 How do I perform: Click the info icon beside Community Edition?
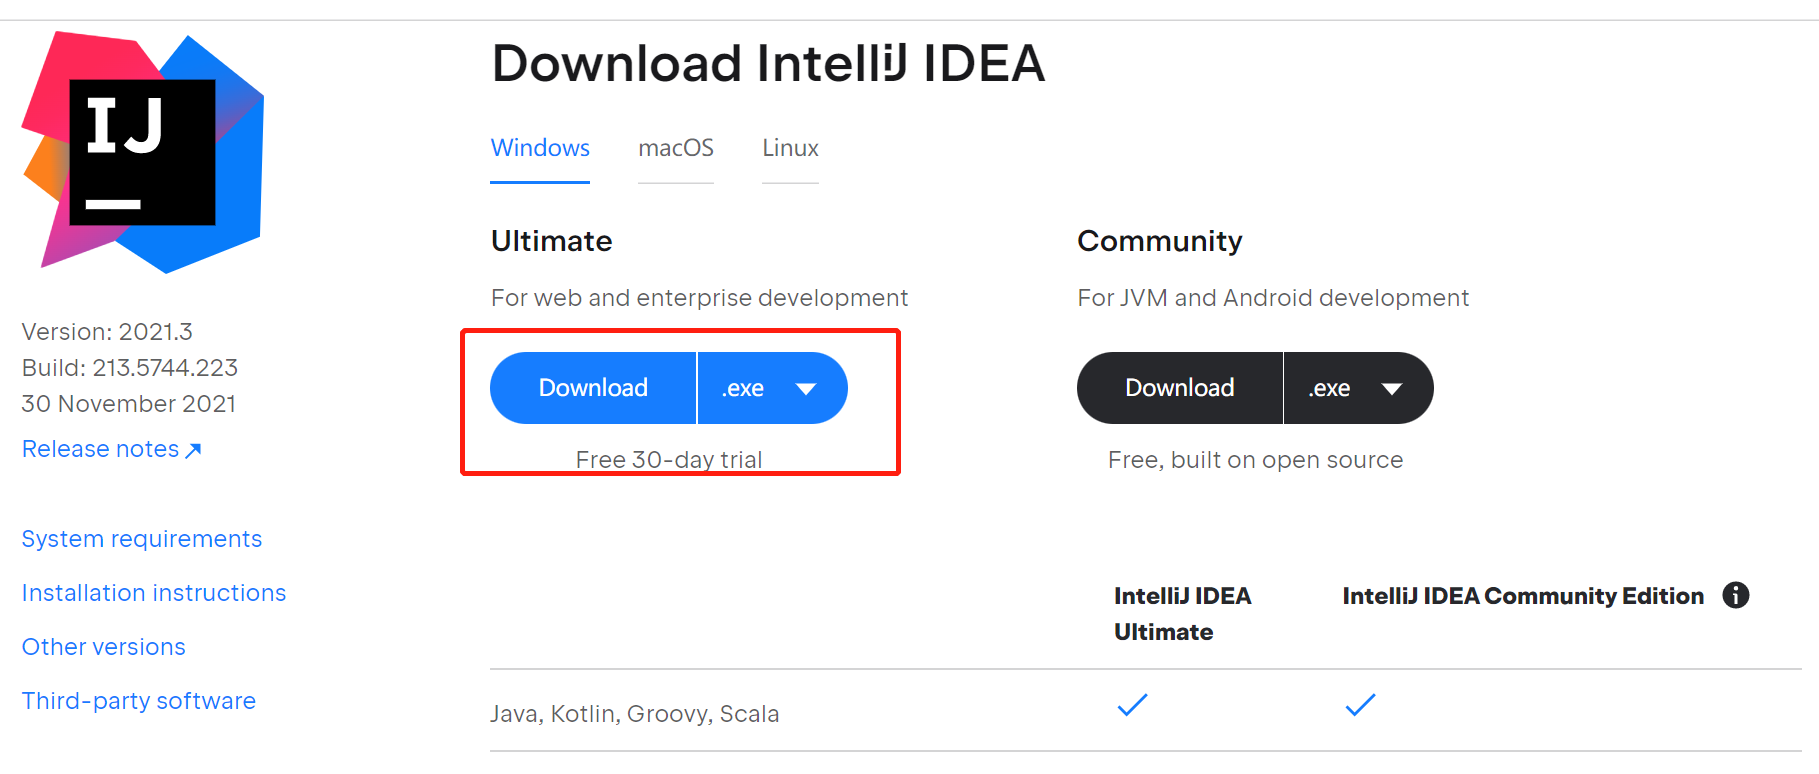point(1736,595)
